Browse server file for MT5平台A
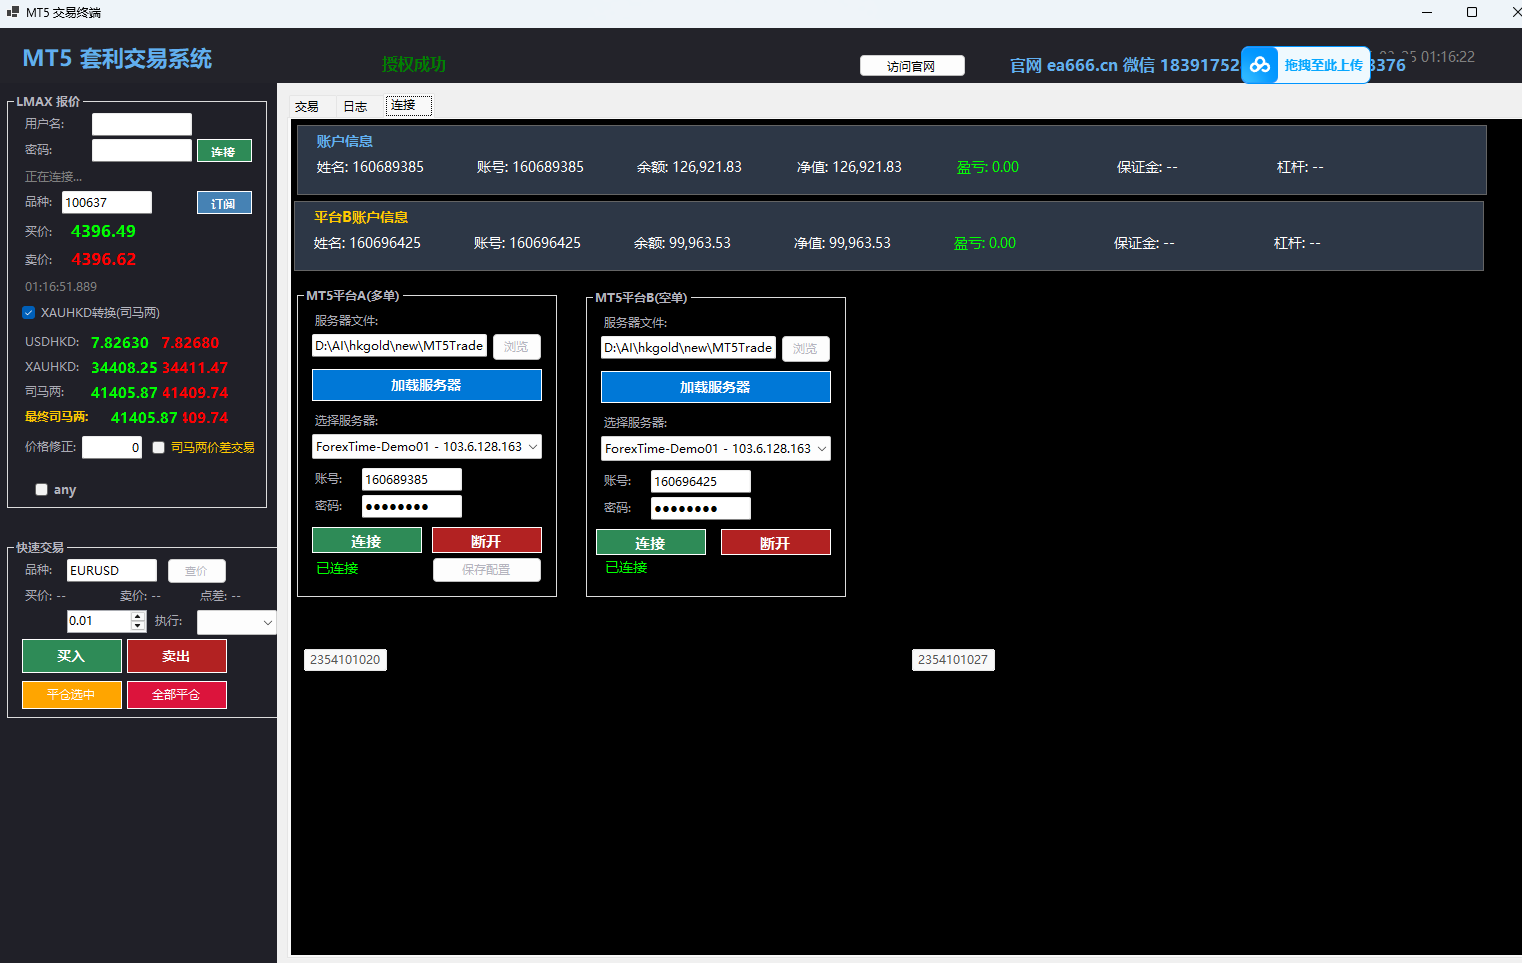Viewport: 1522px width, 963px height. point(516,347)
